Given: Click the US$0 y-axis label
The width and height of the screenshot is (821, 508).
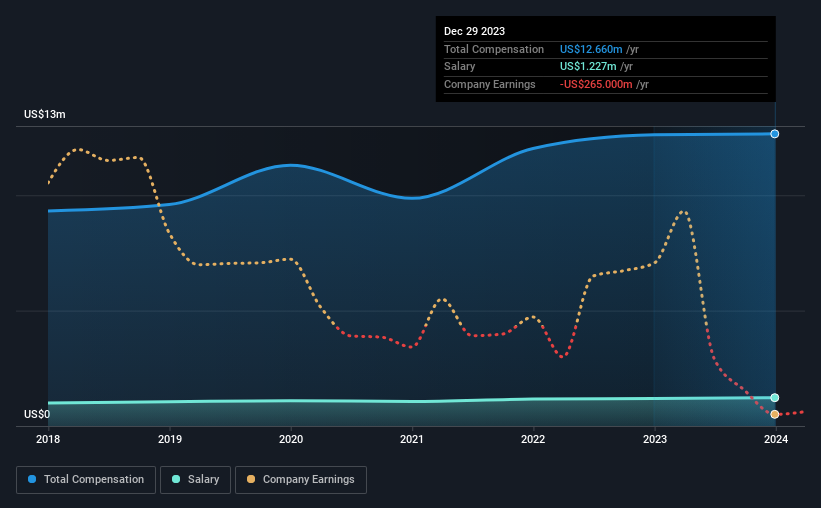Looking at the screenshot, I should (x=37, y=414).
